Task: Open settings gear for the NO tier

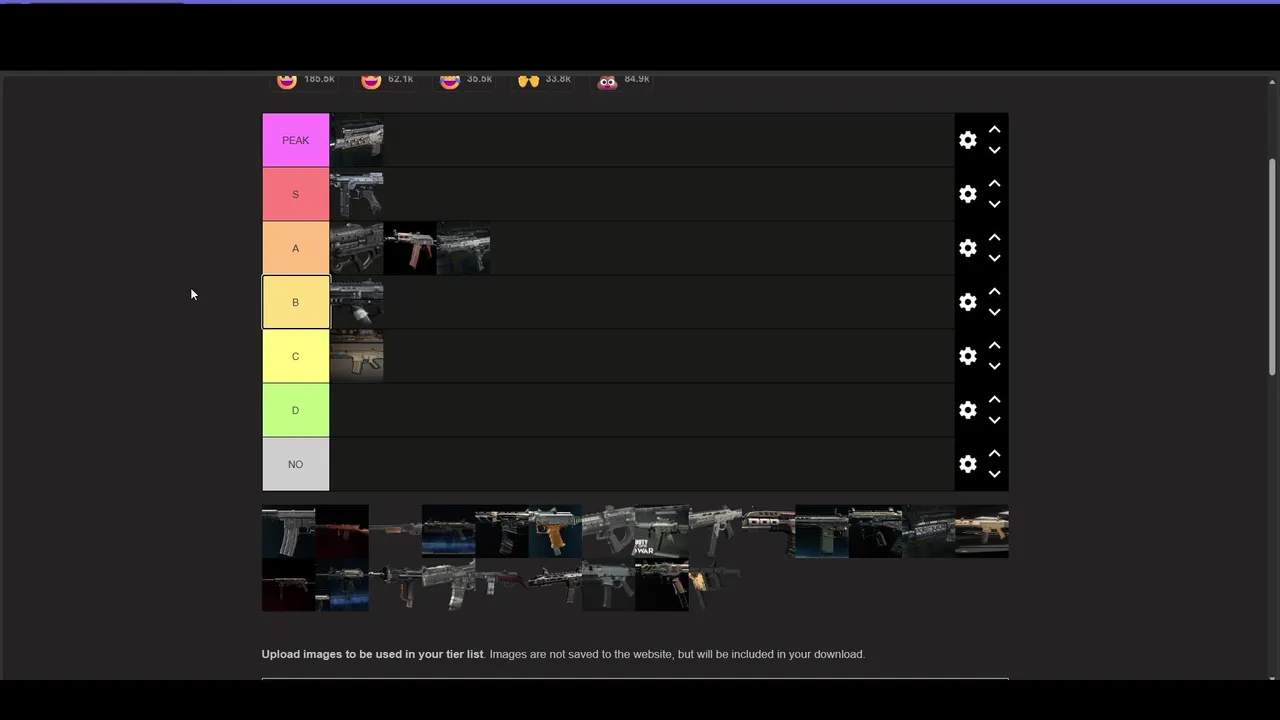Action: 967,464
